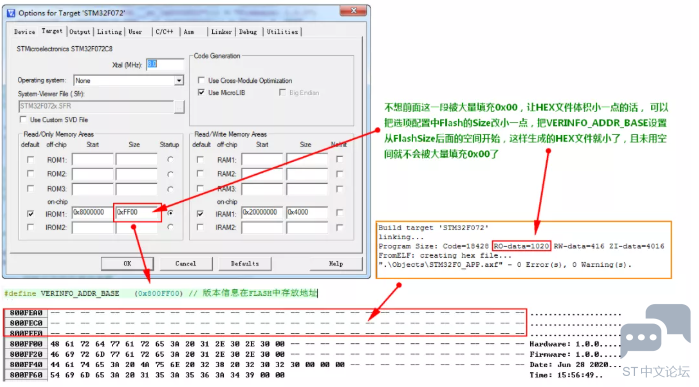Check the IRAM2 NoInit checkbox

pyautogui.click(x=340, y=227)
